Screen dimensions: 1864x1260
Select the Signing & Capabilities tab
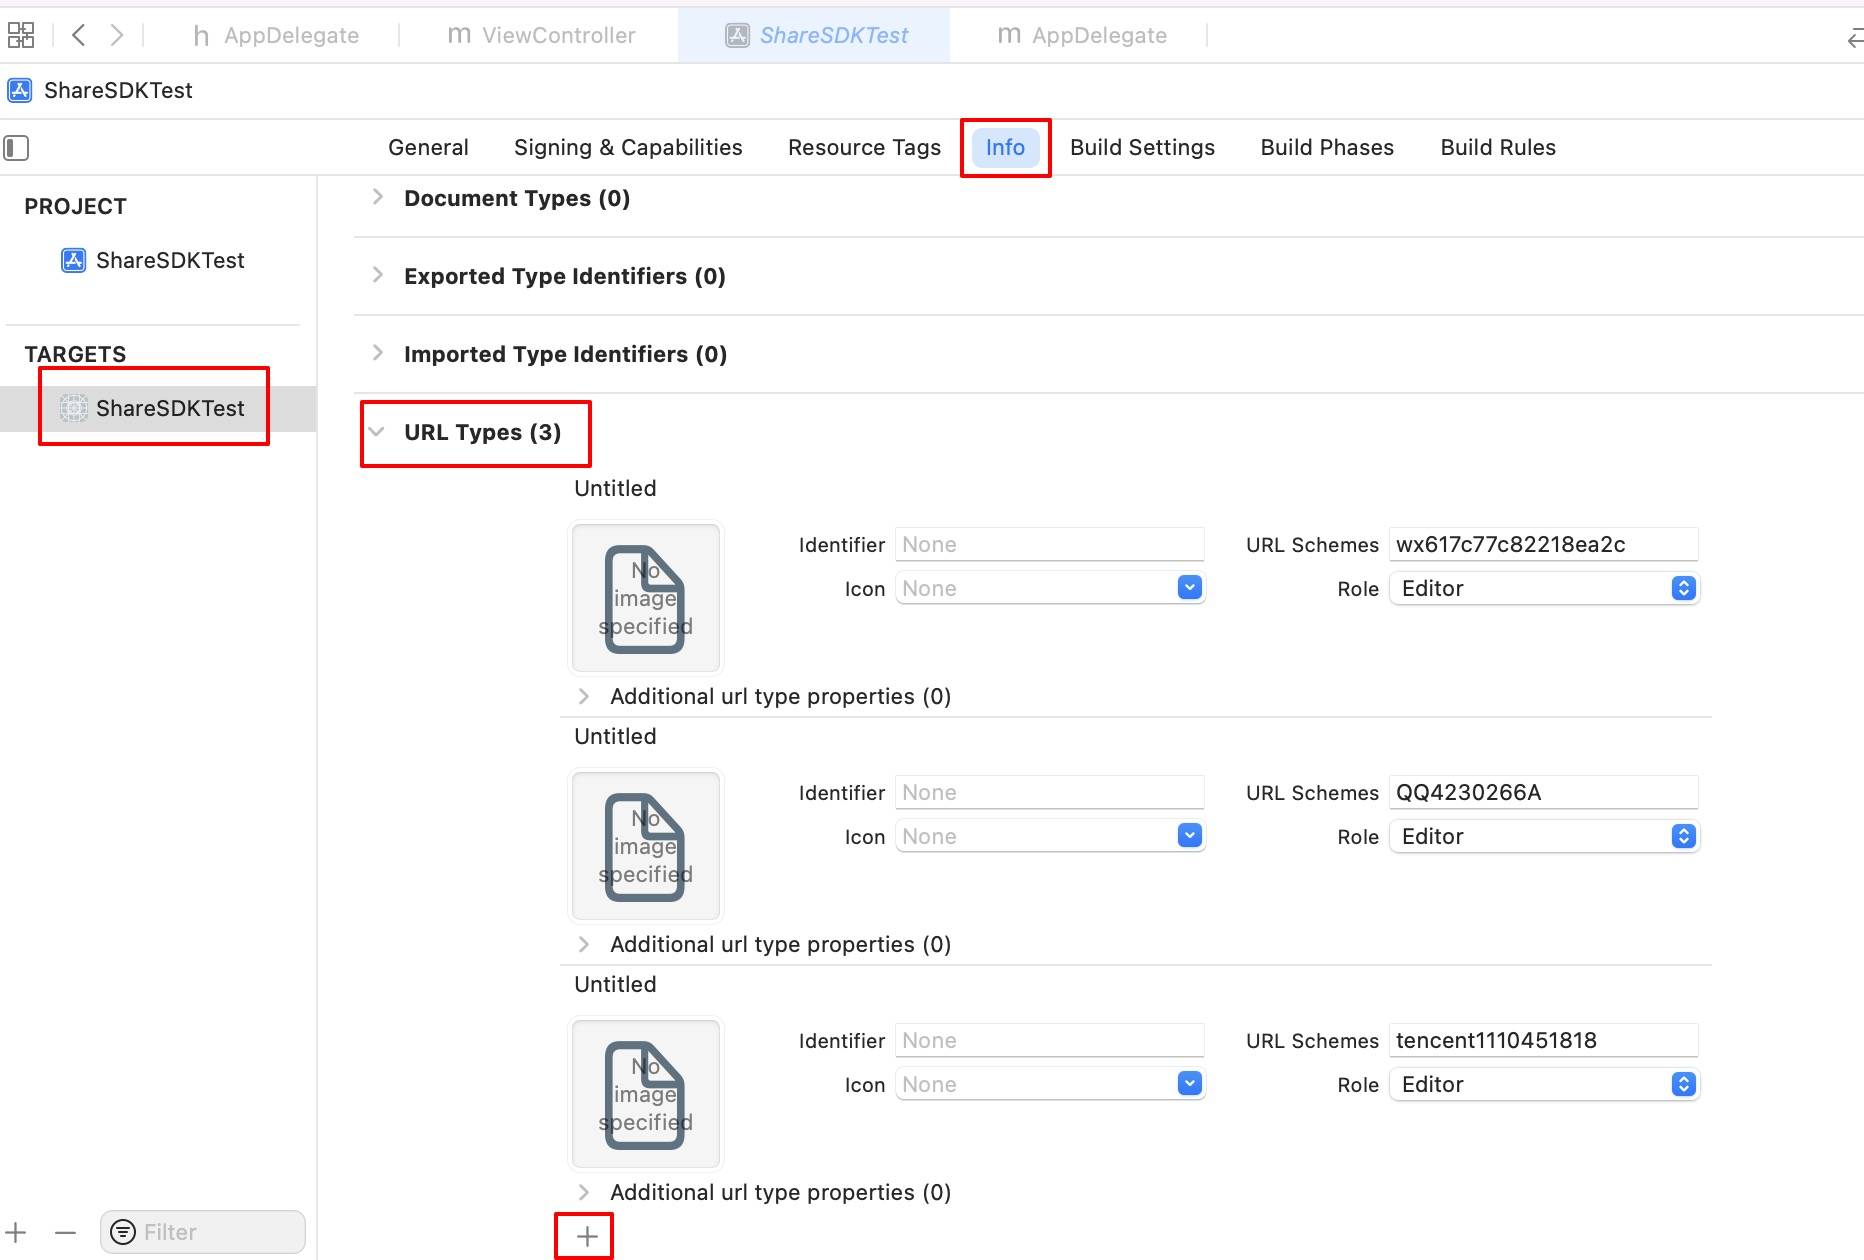[627, 147]
